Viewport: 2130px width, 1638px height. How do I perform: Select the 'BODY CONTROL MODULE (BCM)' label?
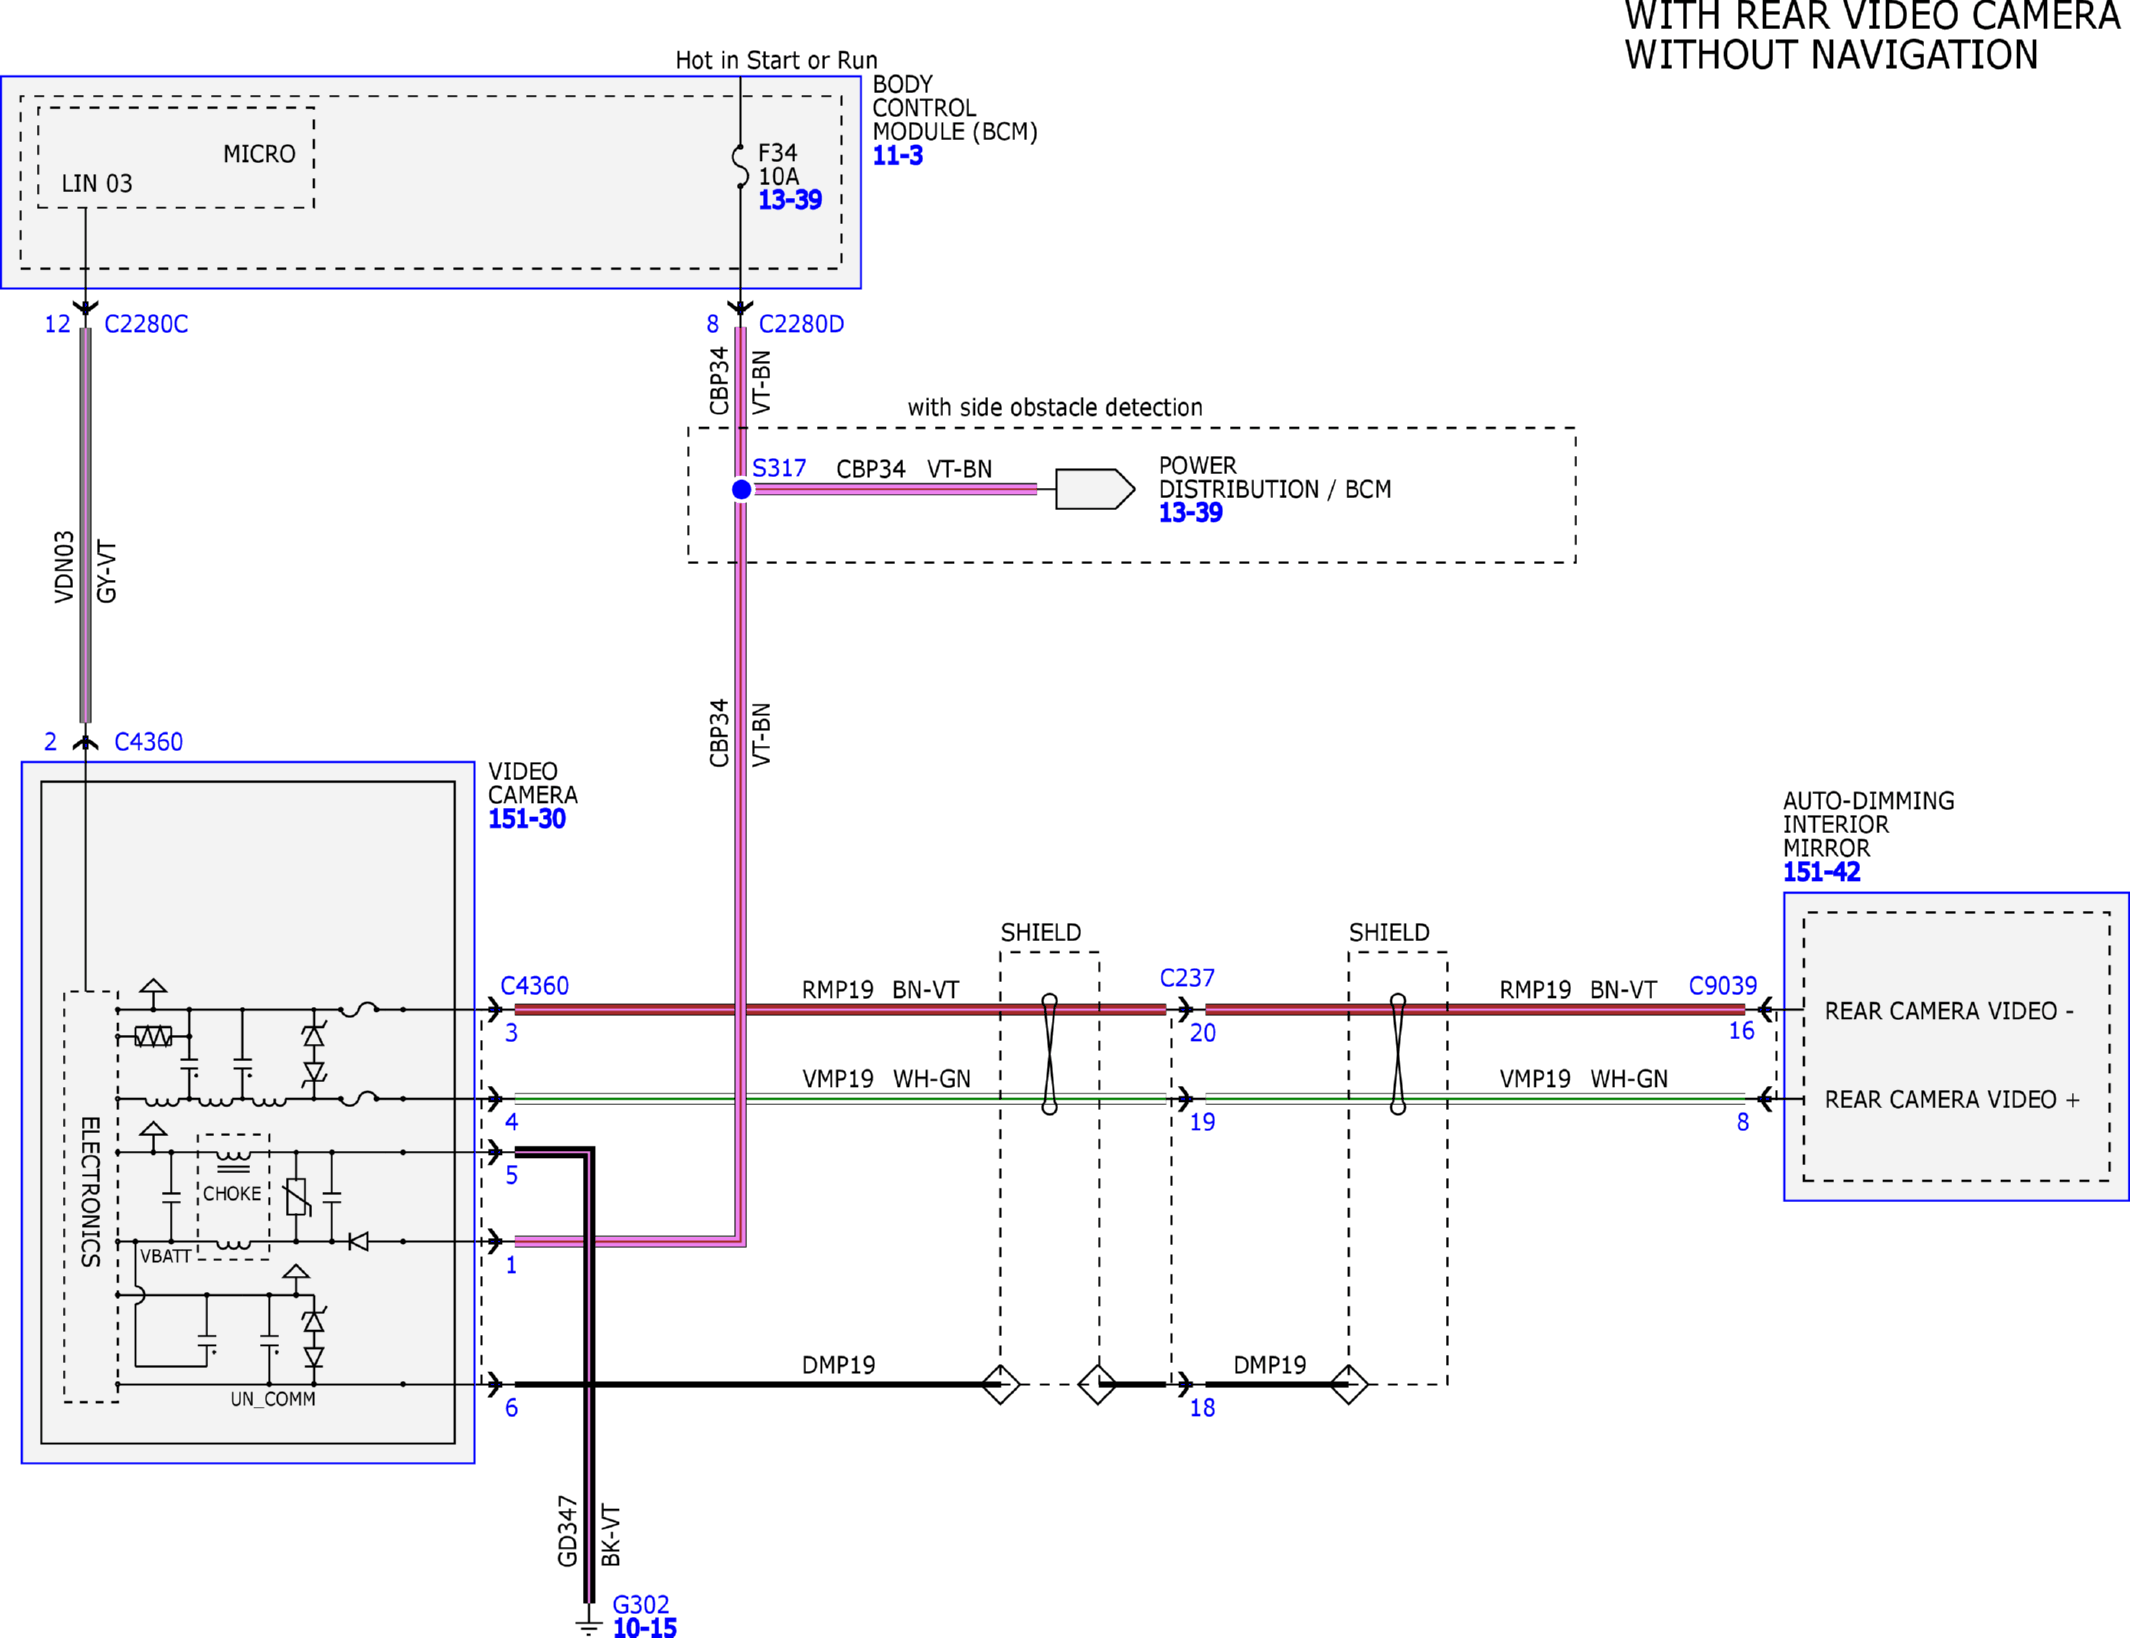955,108
